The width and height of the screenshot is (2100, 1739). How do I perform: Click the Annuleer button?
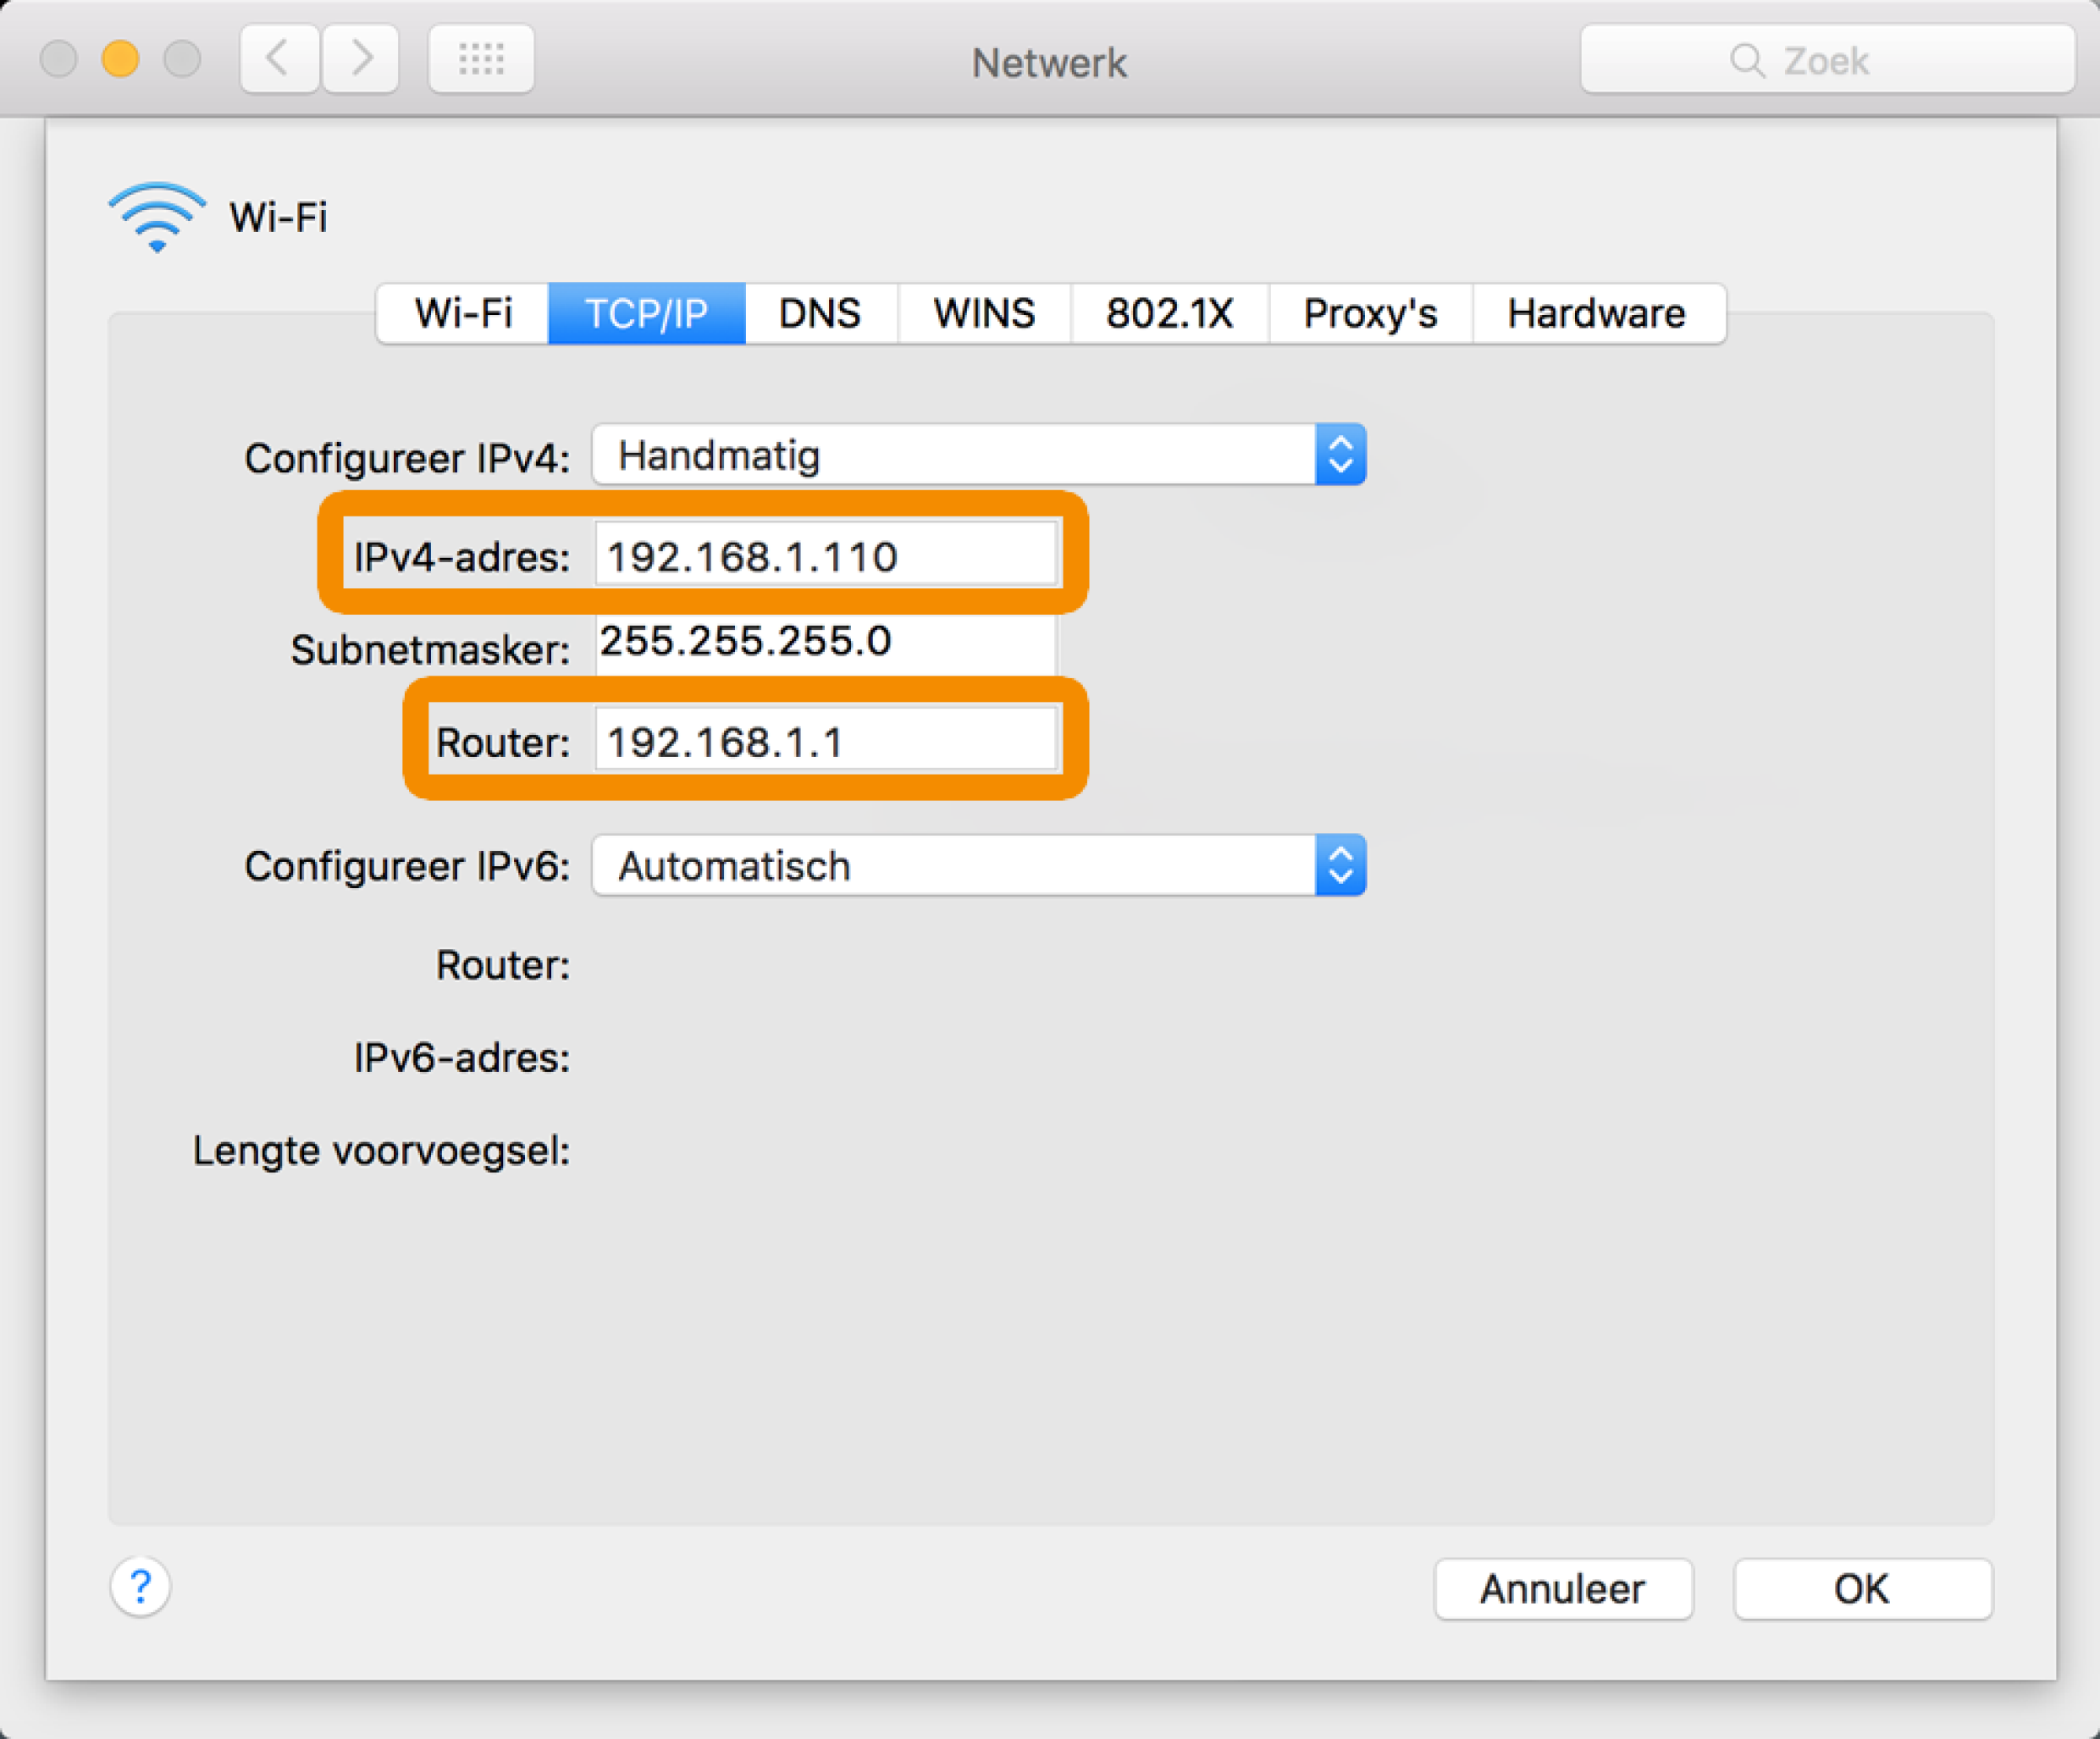point(1562,1589)
